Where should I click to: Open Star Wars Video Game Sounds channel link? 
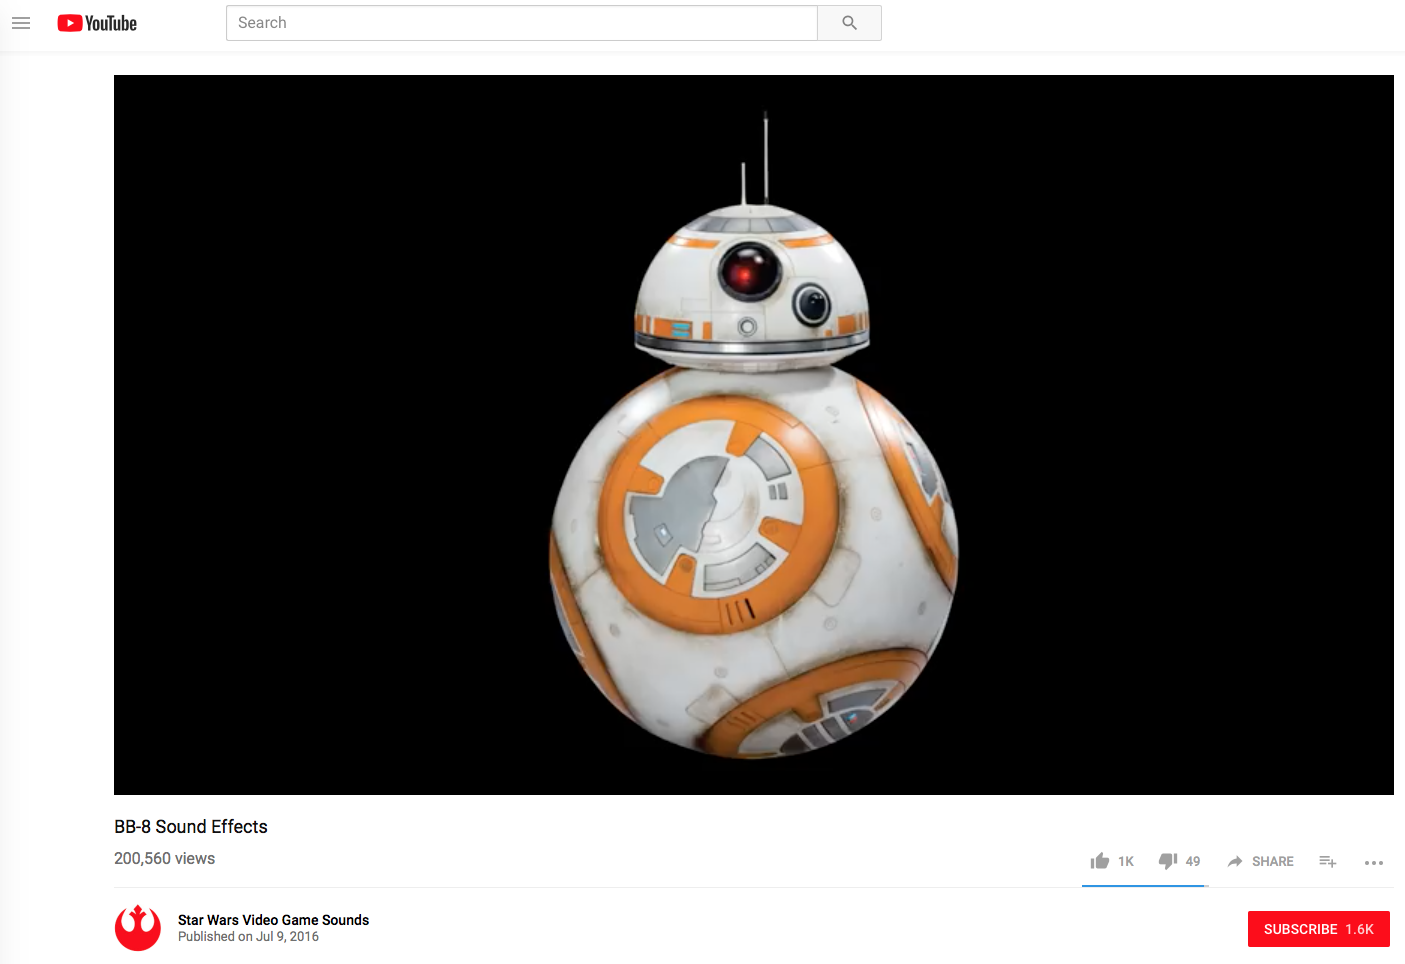pyautogui.click(x=273, y=920)
